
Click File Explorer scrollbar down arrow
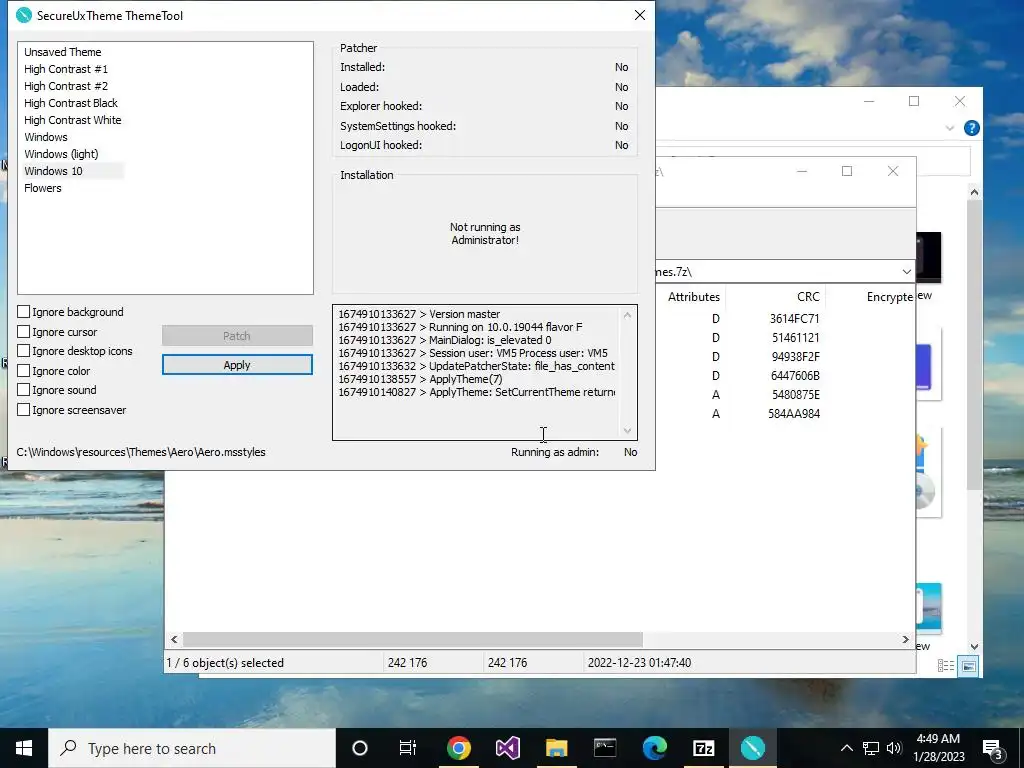point(974,647)
